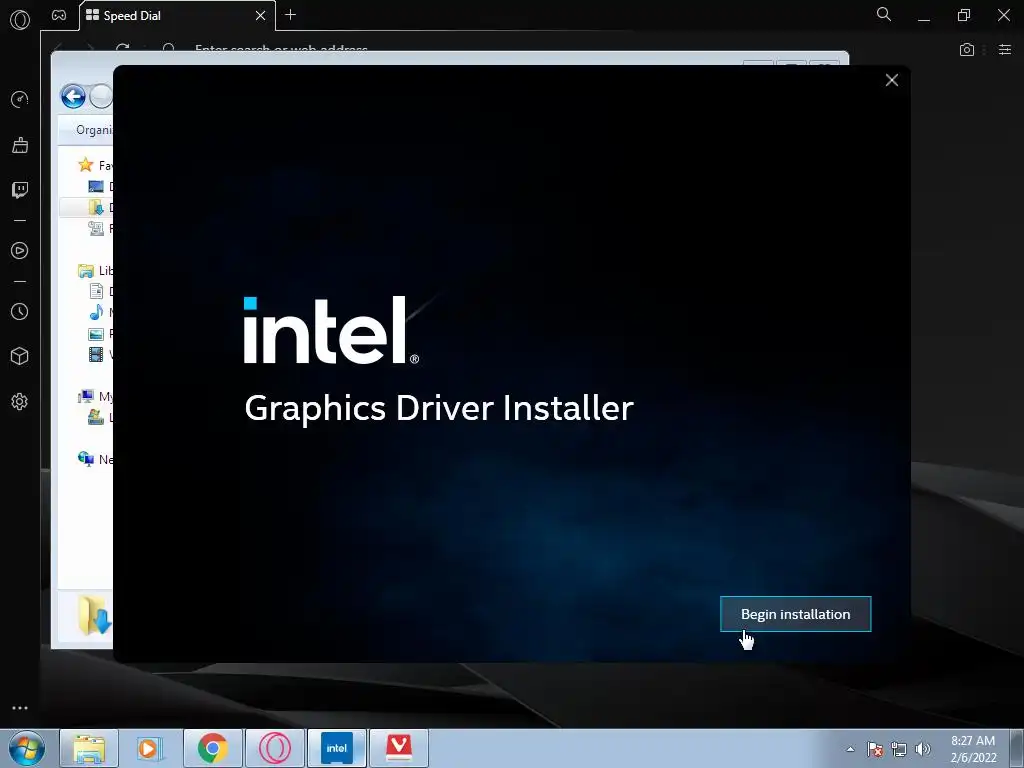
Task: Open the Organize menu in Explorer window
Action: 94,130
